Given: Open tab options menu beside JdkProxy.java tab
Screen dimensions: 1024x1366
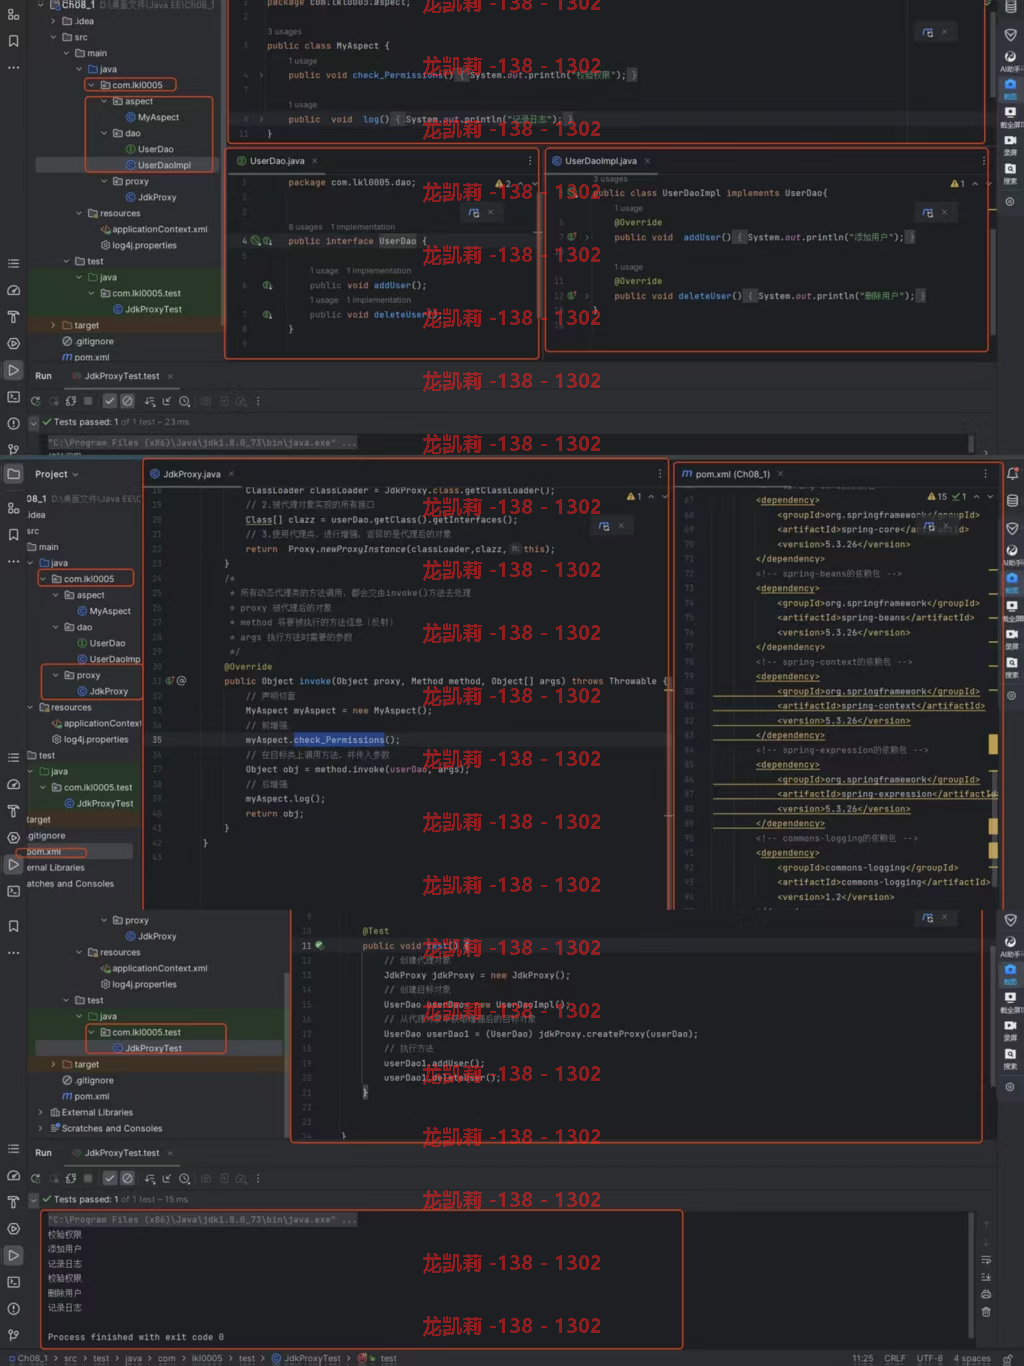Looking at the screenshot, I should 659,474.
